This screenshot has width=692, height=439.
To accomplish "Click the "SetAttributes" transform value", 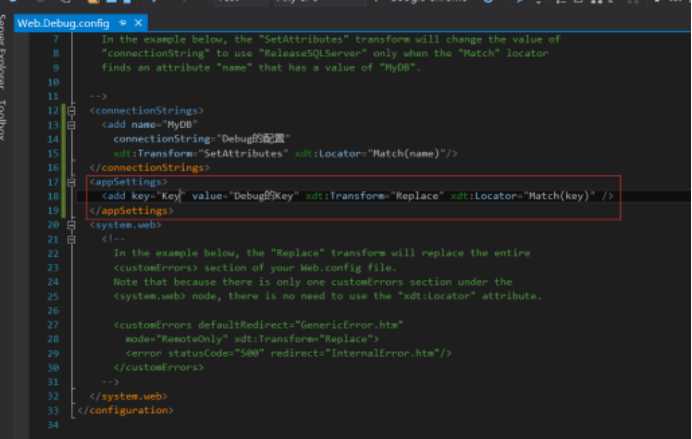I will pos(244,154).
